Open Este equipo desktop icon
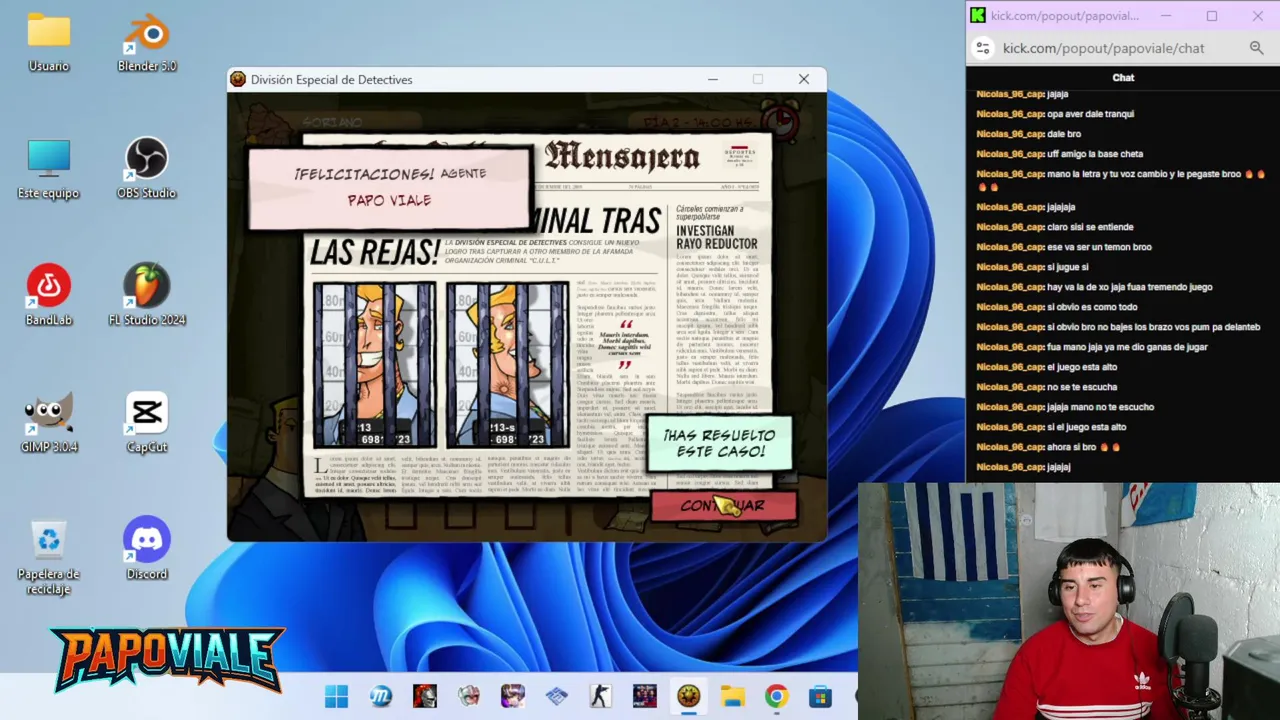Screen dimensions: 1280x720 [x=48, y=169]
